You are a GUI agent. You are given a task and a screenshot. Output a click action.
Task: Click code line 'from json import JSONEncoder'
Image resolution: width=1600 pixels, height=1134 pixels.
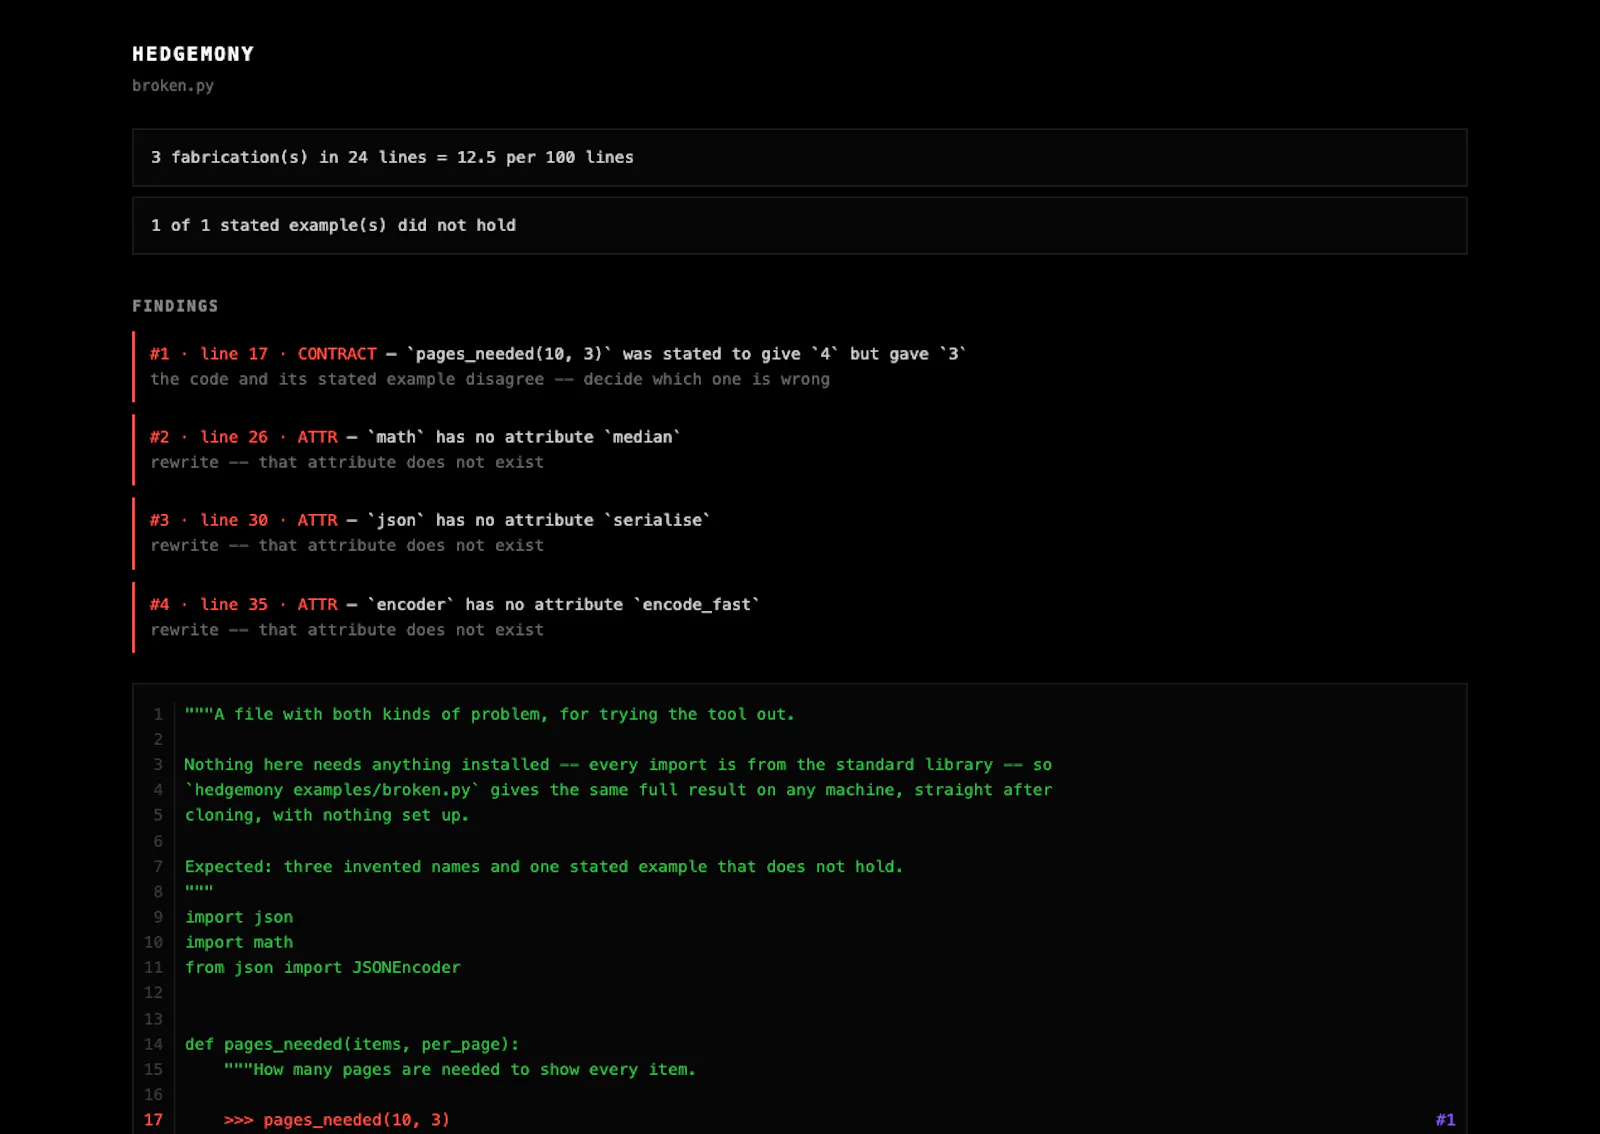(323, 967)
